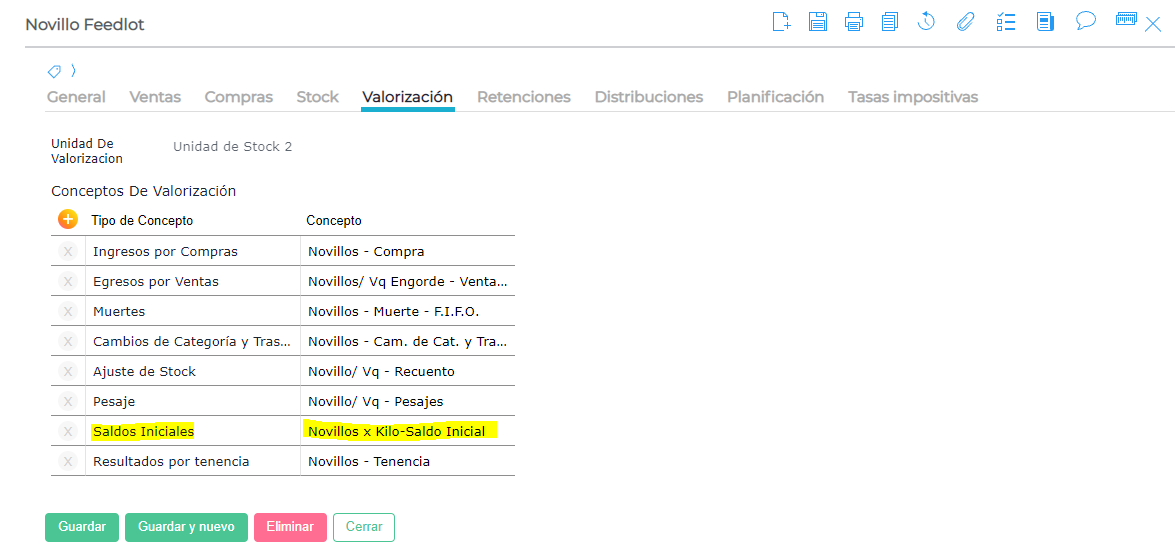The image size is (1175, 552).
Task: Click the Egresos por Ventas cell
Action: tap(193, 282)
